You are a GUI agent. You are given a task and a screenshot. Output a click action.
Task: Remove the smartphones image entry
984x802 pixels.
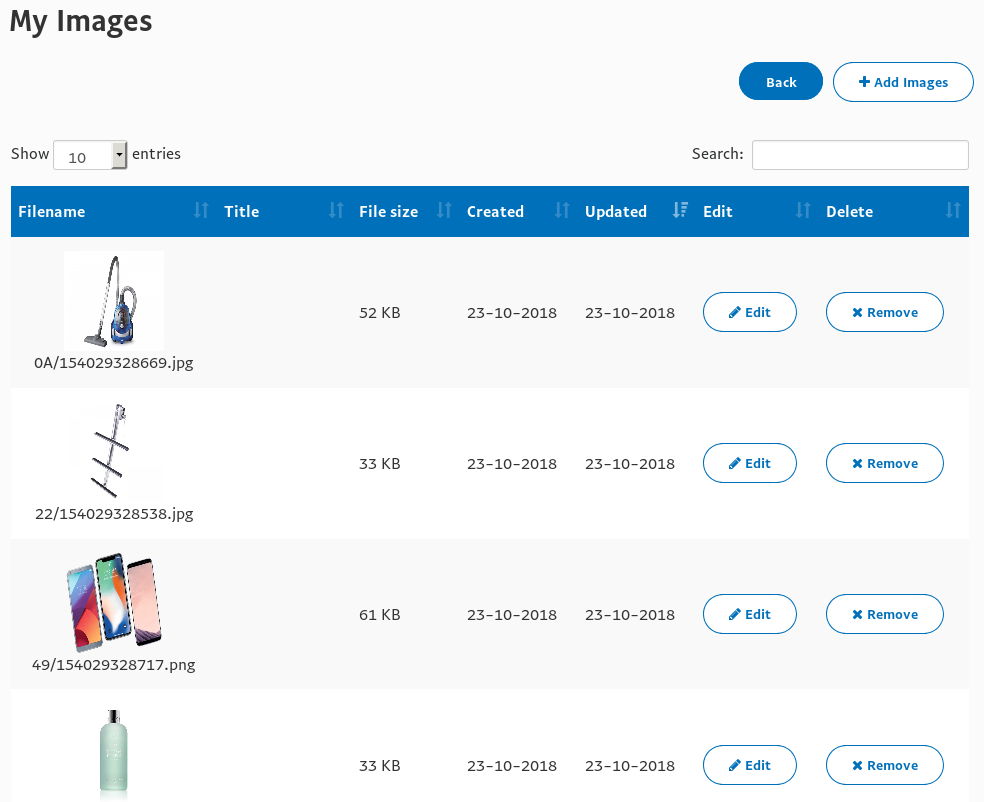point(885,614)
